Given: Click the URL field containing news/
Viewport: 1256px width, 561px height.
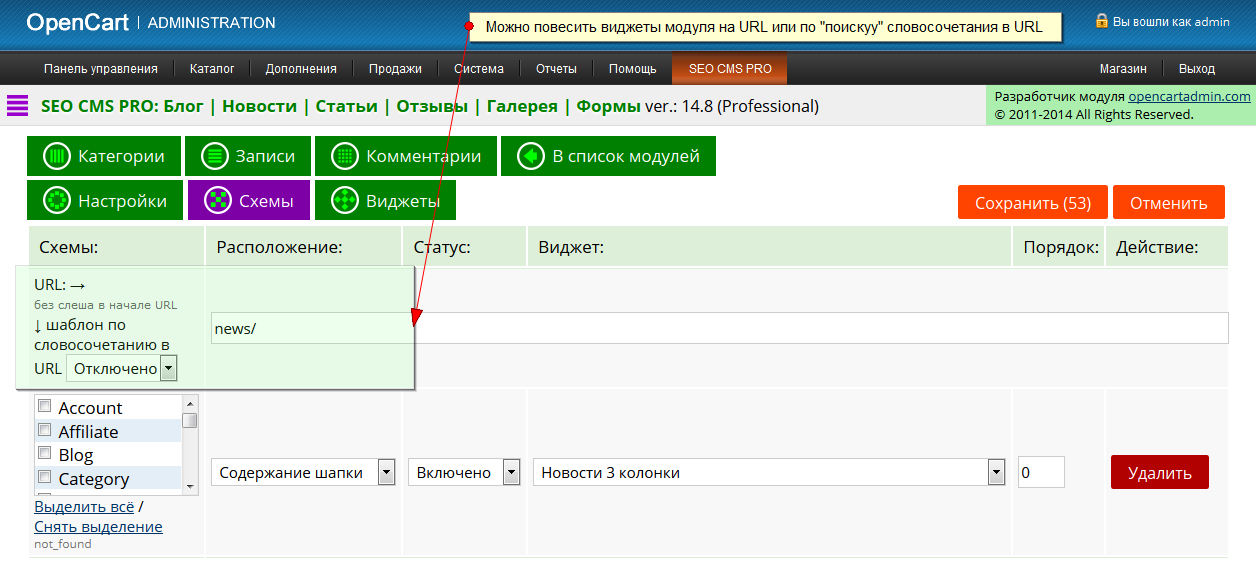Looking at the screenshot, I should click(x=719, y=328).
